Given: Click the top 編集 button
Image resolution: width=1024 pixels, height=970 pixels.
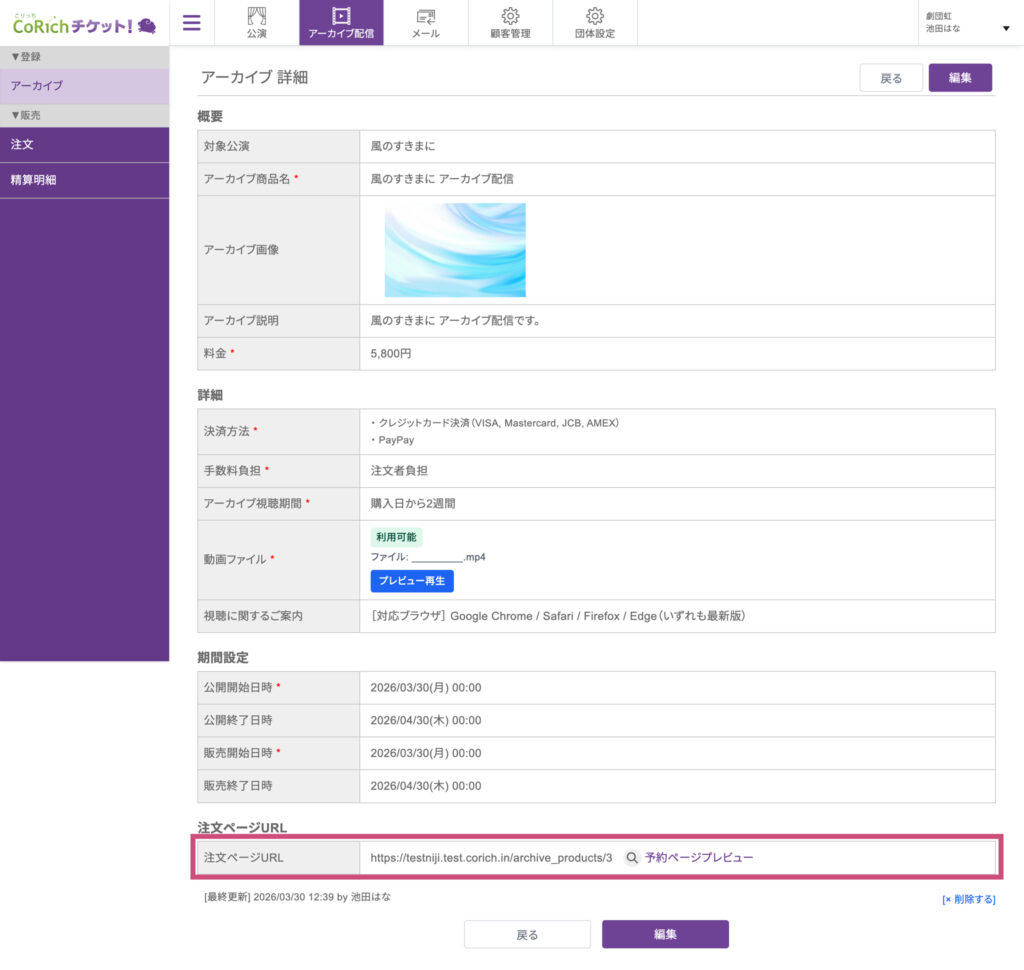Looking at the screenshot, I should coord(959,78).
